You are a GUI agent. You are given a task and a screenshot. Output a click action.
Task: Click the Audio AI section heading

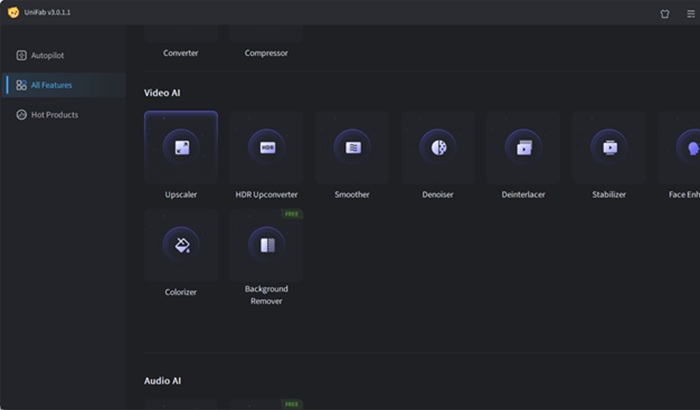162,381
